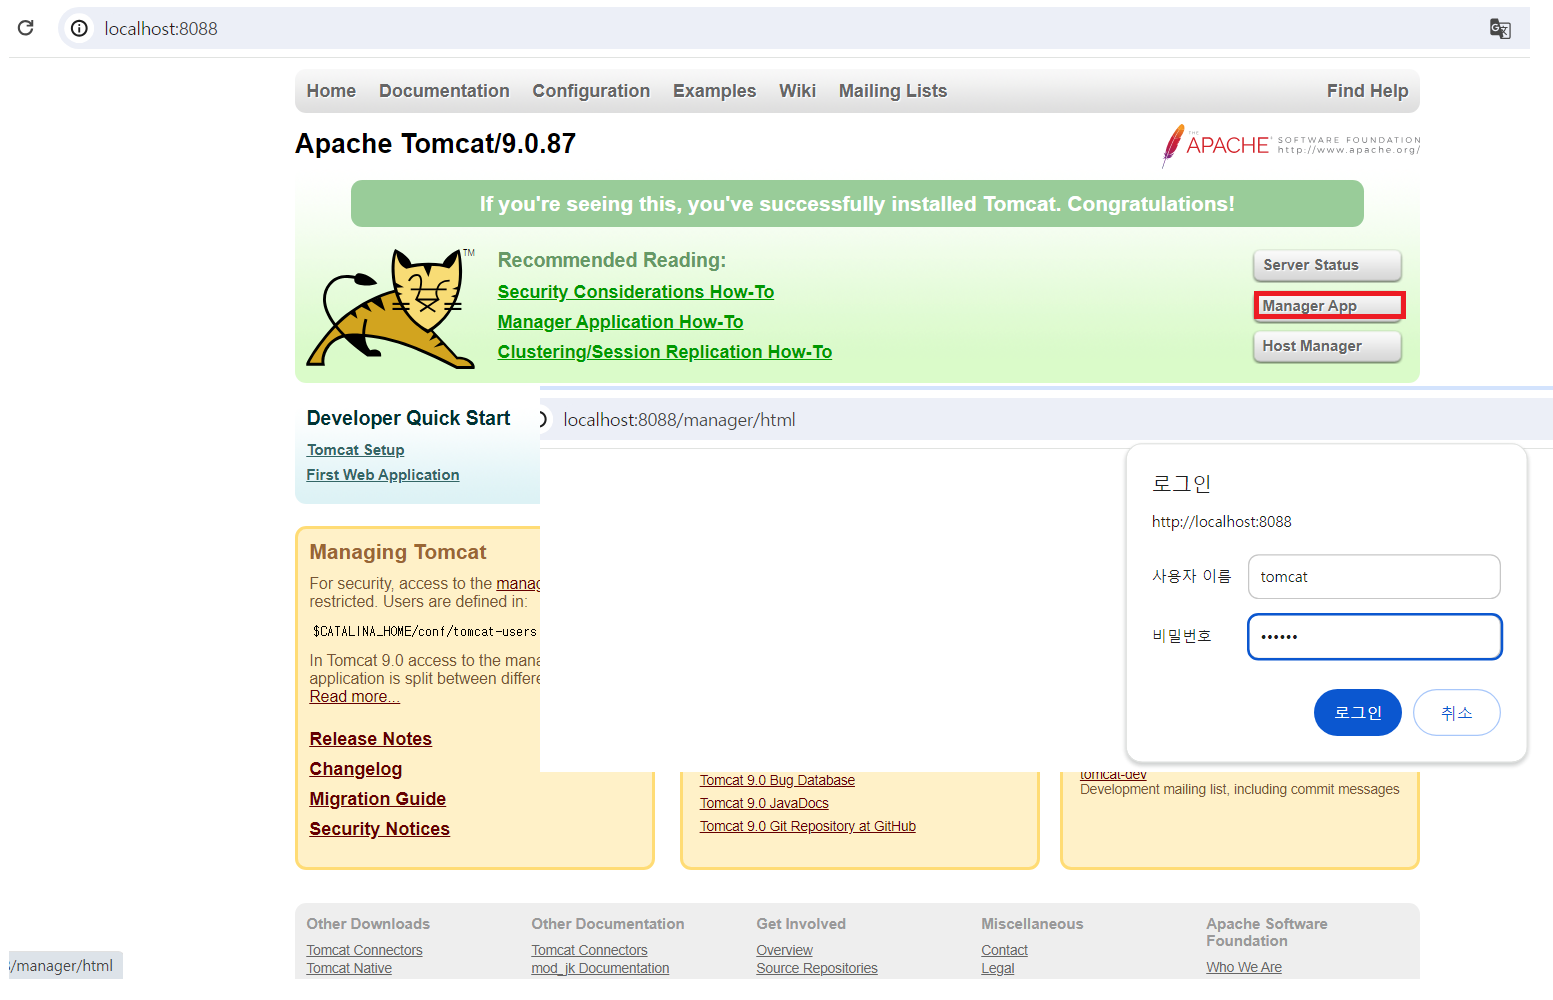Image resolution: width=1553 pixels, height=1000 pixels.
Task: Click the blue 로그인 button
Action: 1357,713
